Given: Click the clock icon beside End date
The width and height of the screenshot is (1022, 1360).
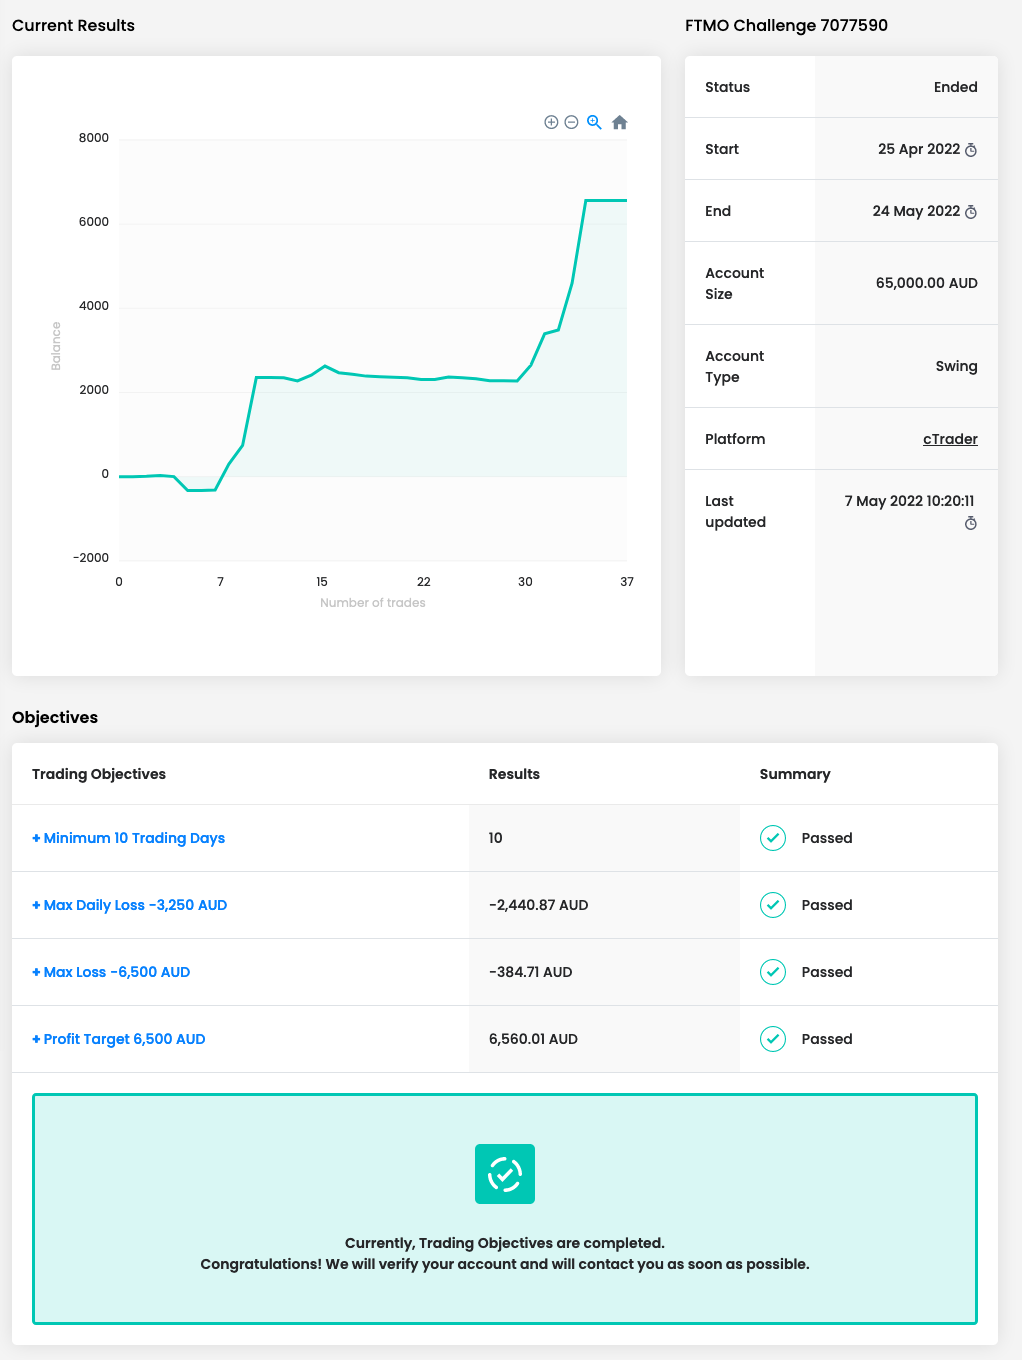Looking at the screenshot, I should (970, 212).
